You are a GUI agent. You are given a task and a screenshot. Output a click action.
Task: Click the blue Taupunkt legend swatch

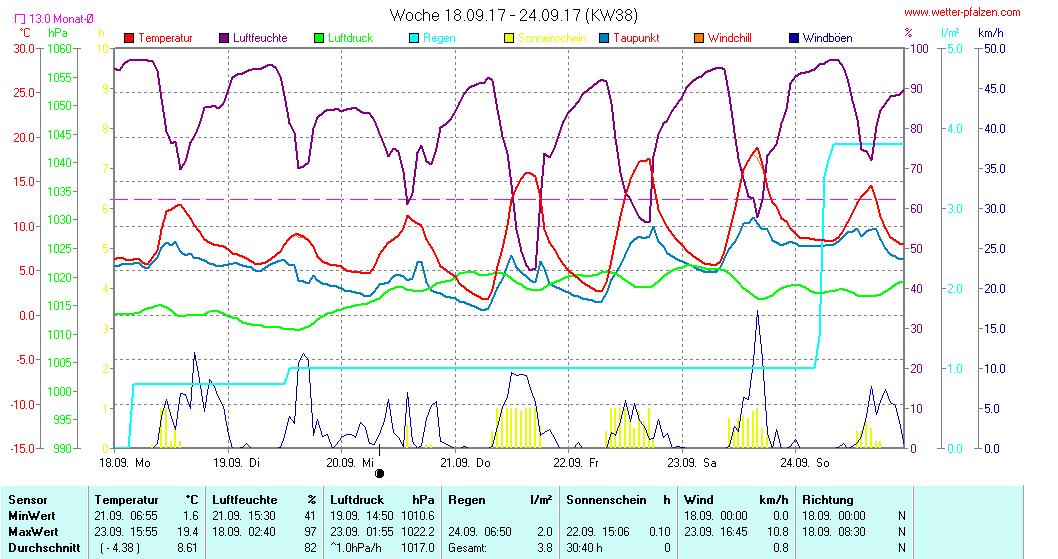point(604,38)
